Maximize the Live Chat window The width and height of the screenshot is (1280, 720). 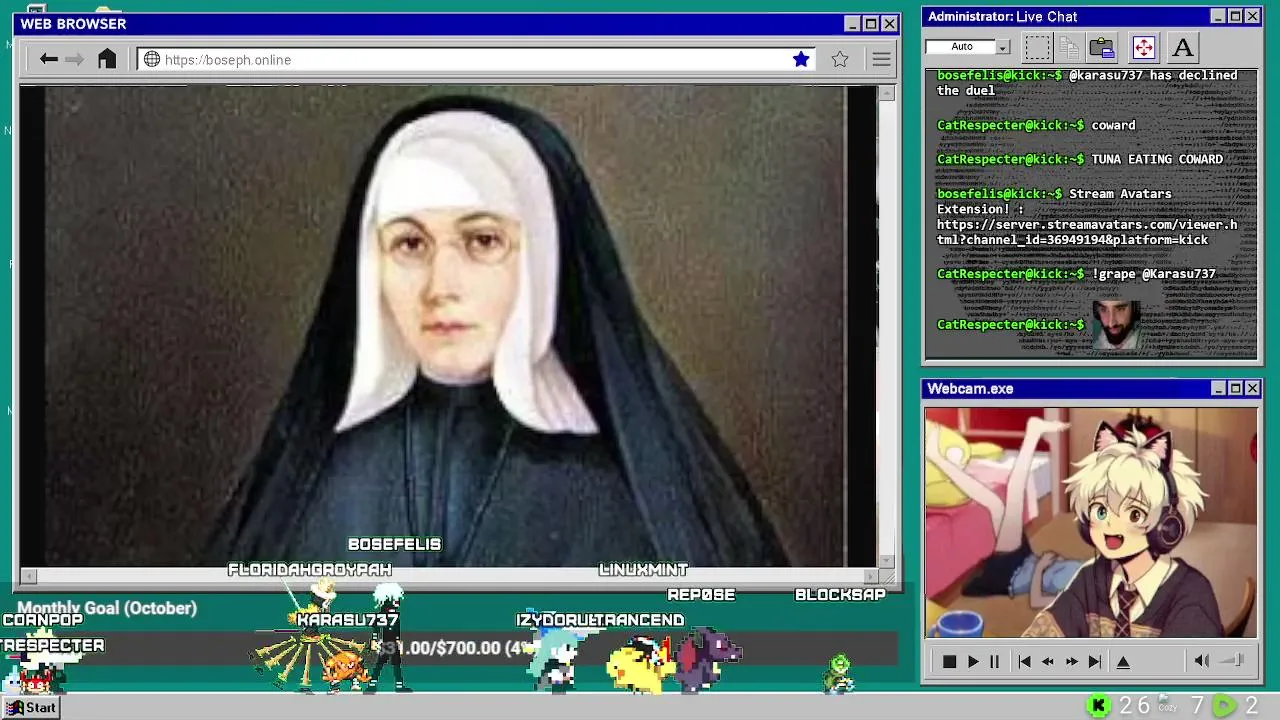pos(1235,16)
